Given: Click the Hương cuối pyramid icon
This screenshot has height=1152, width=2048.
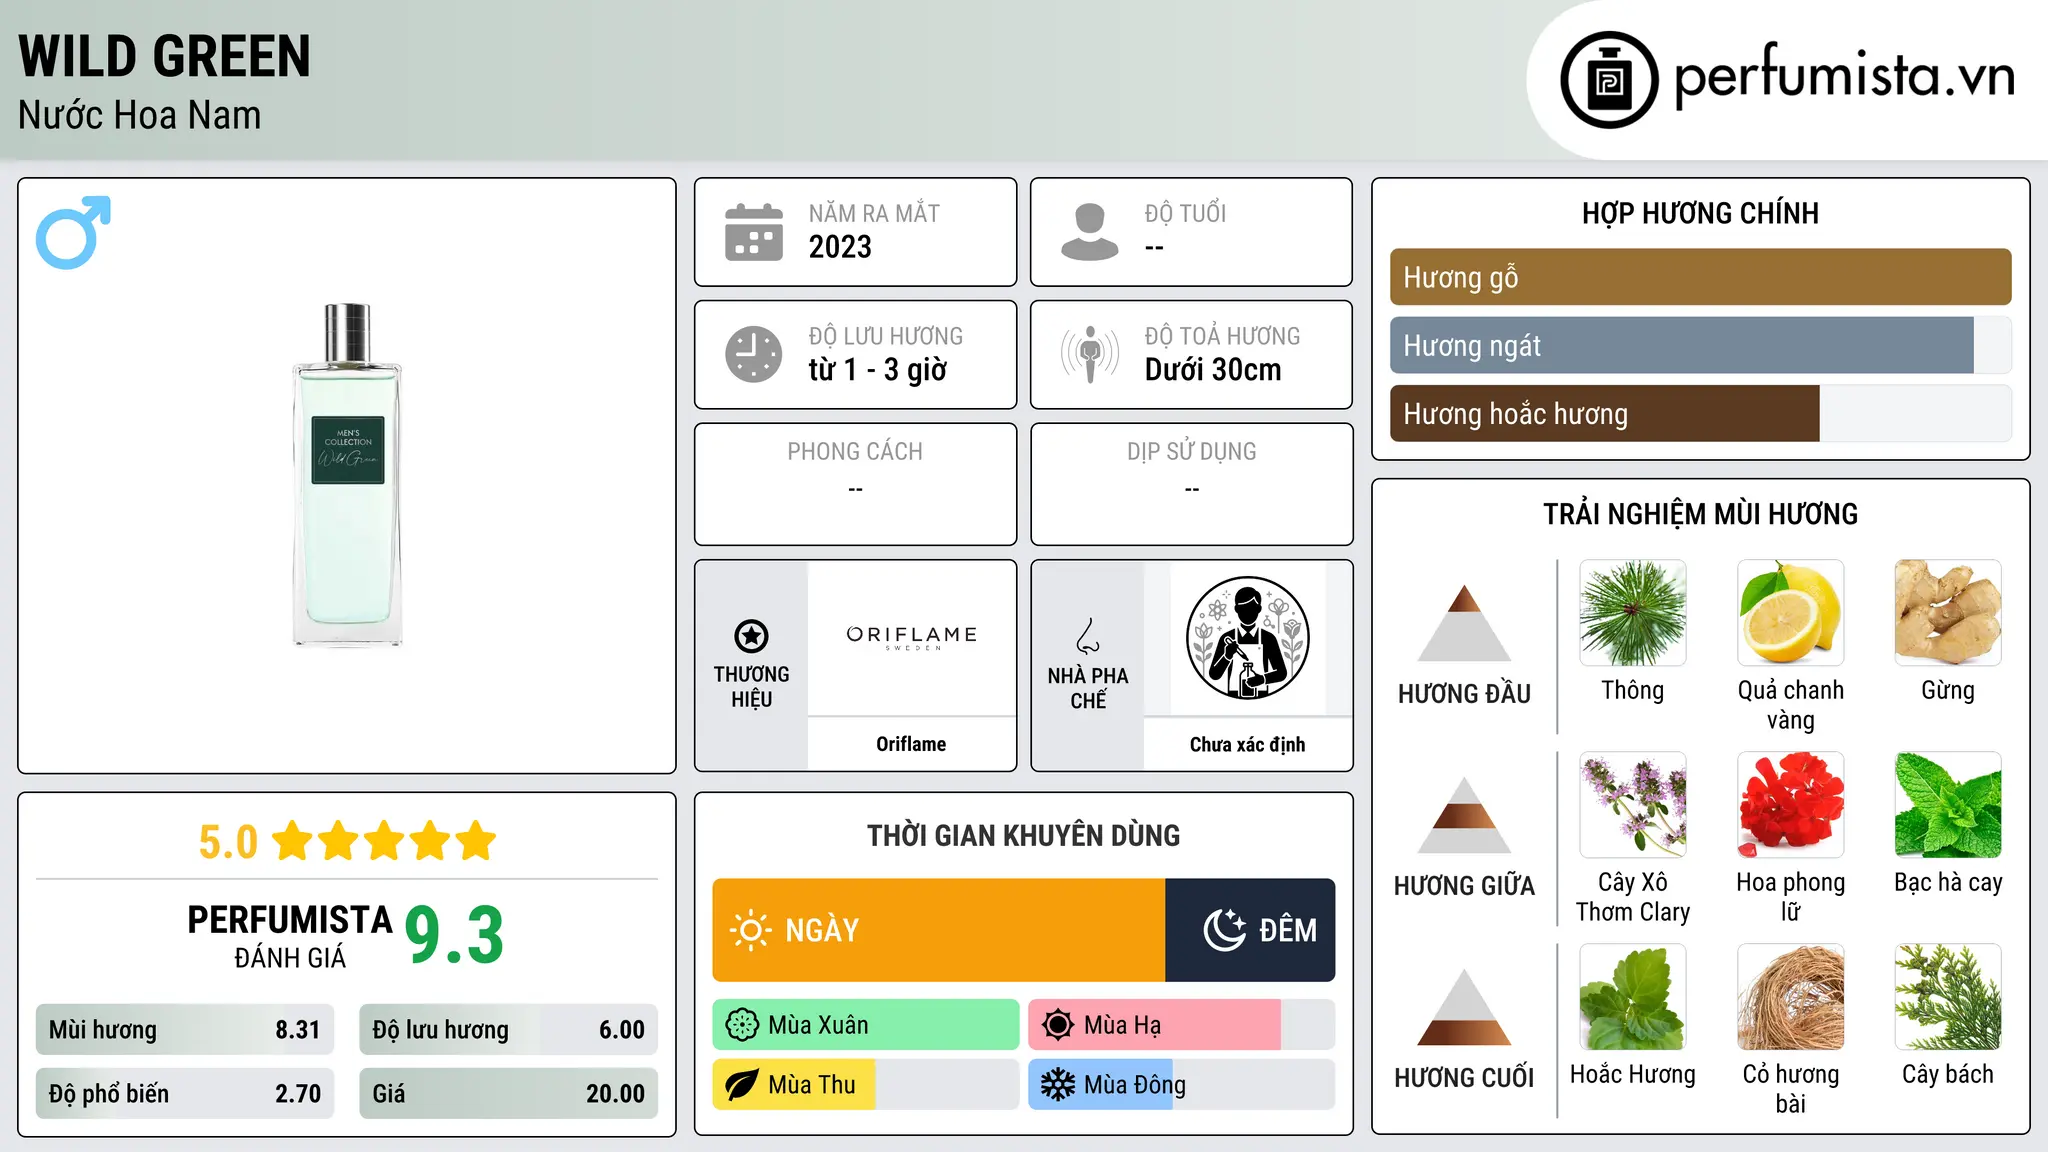Looking at the screenshot, I should (x=1464, y=1007).
